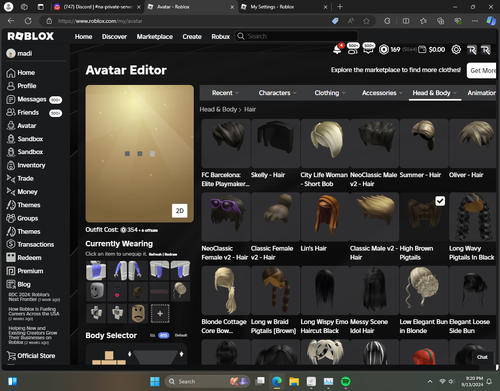
Task: Switch to the Discord browser tab
Action: pos(97,7)
